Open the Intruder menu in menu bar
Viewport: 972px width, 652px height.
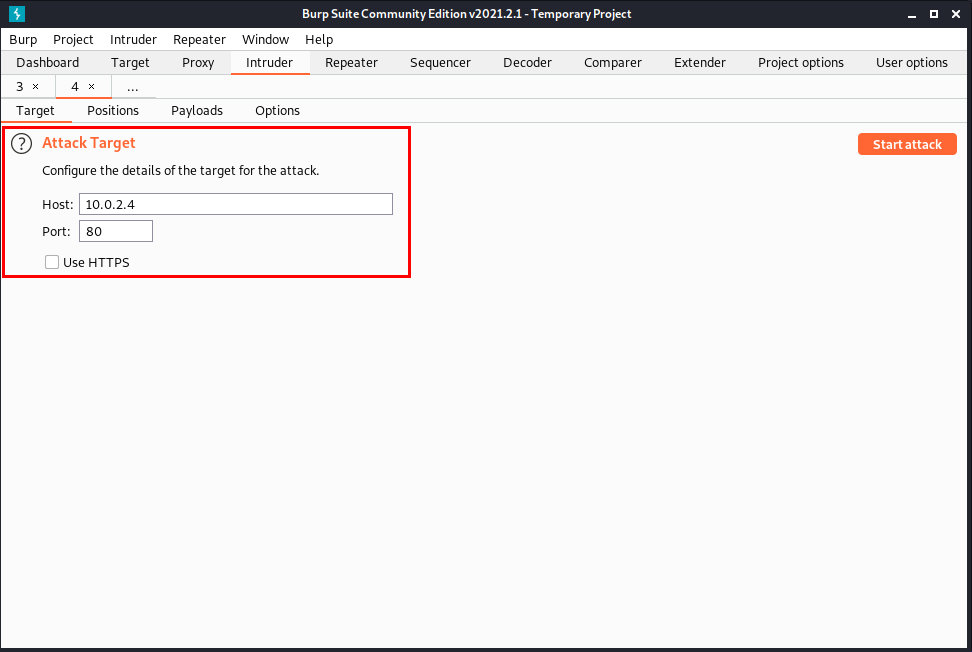coord(133,40)
